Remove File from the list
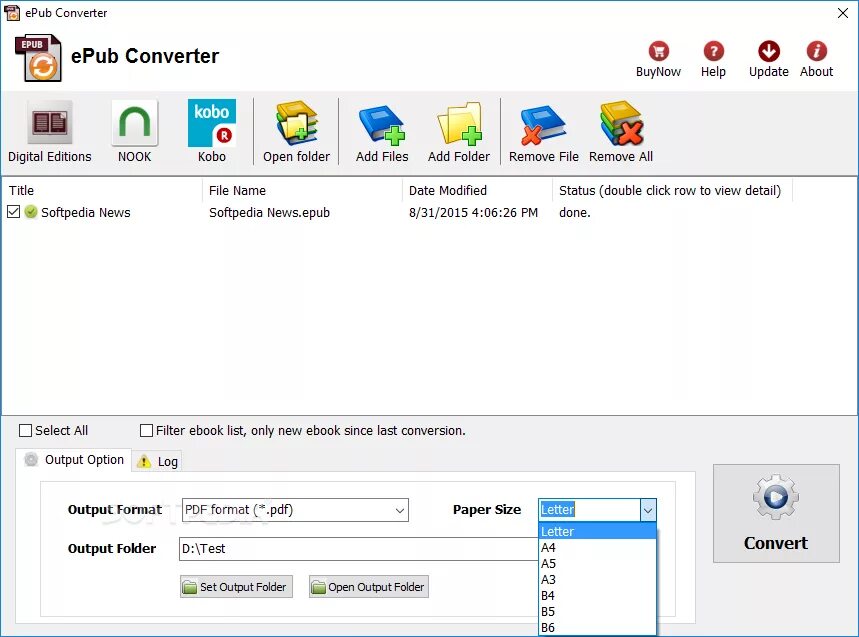This screenshot has width=859, height=637. click(543, 125)
